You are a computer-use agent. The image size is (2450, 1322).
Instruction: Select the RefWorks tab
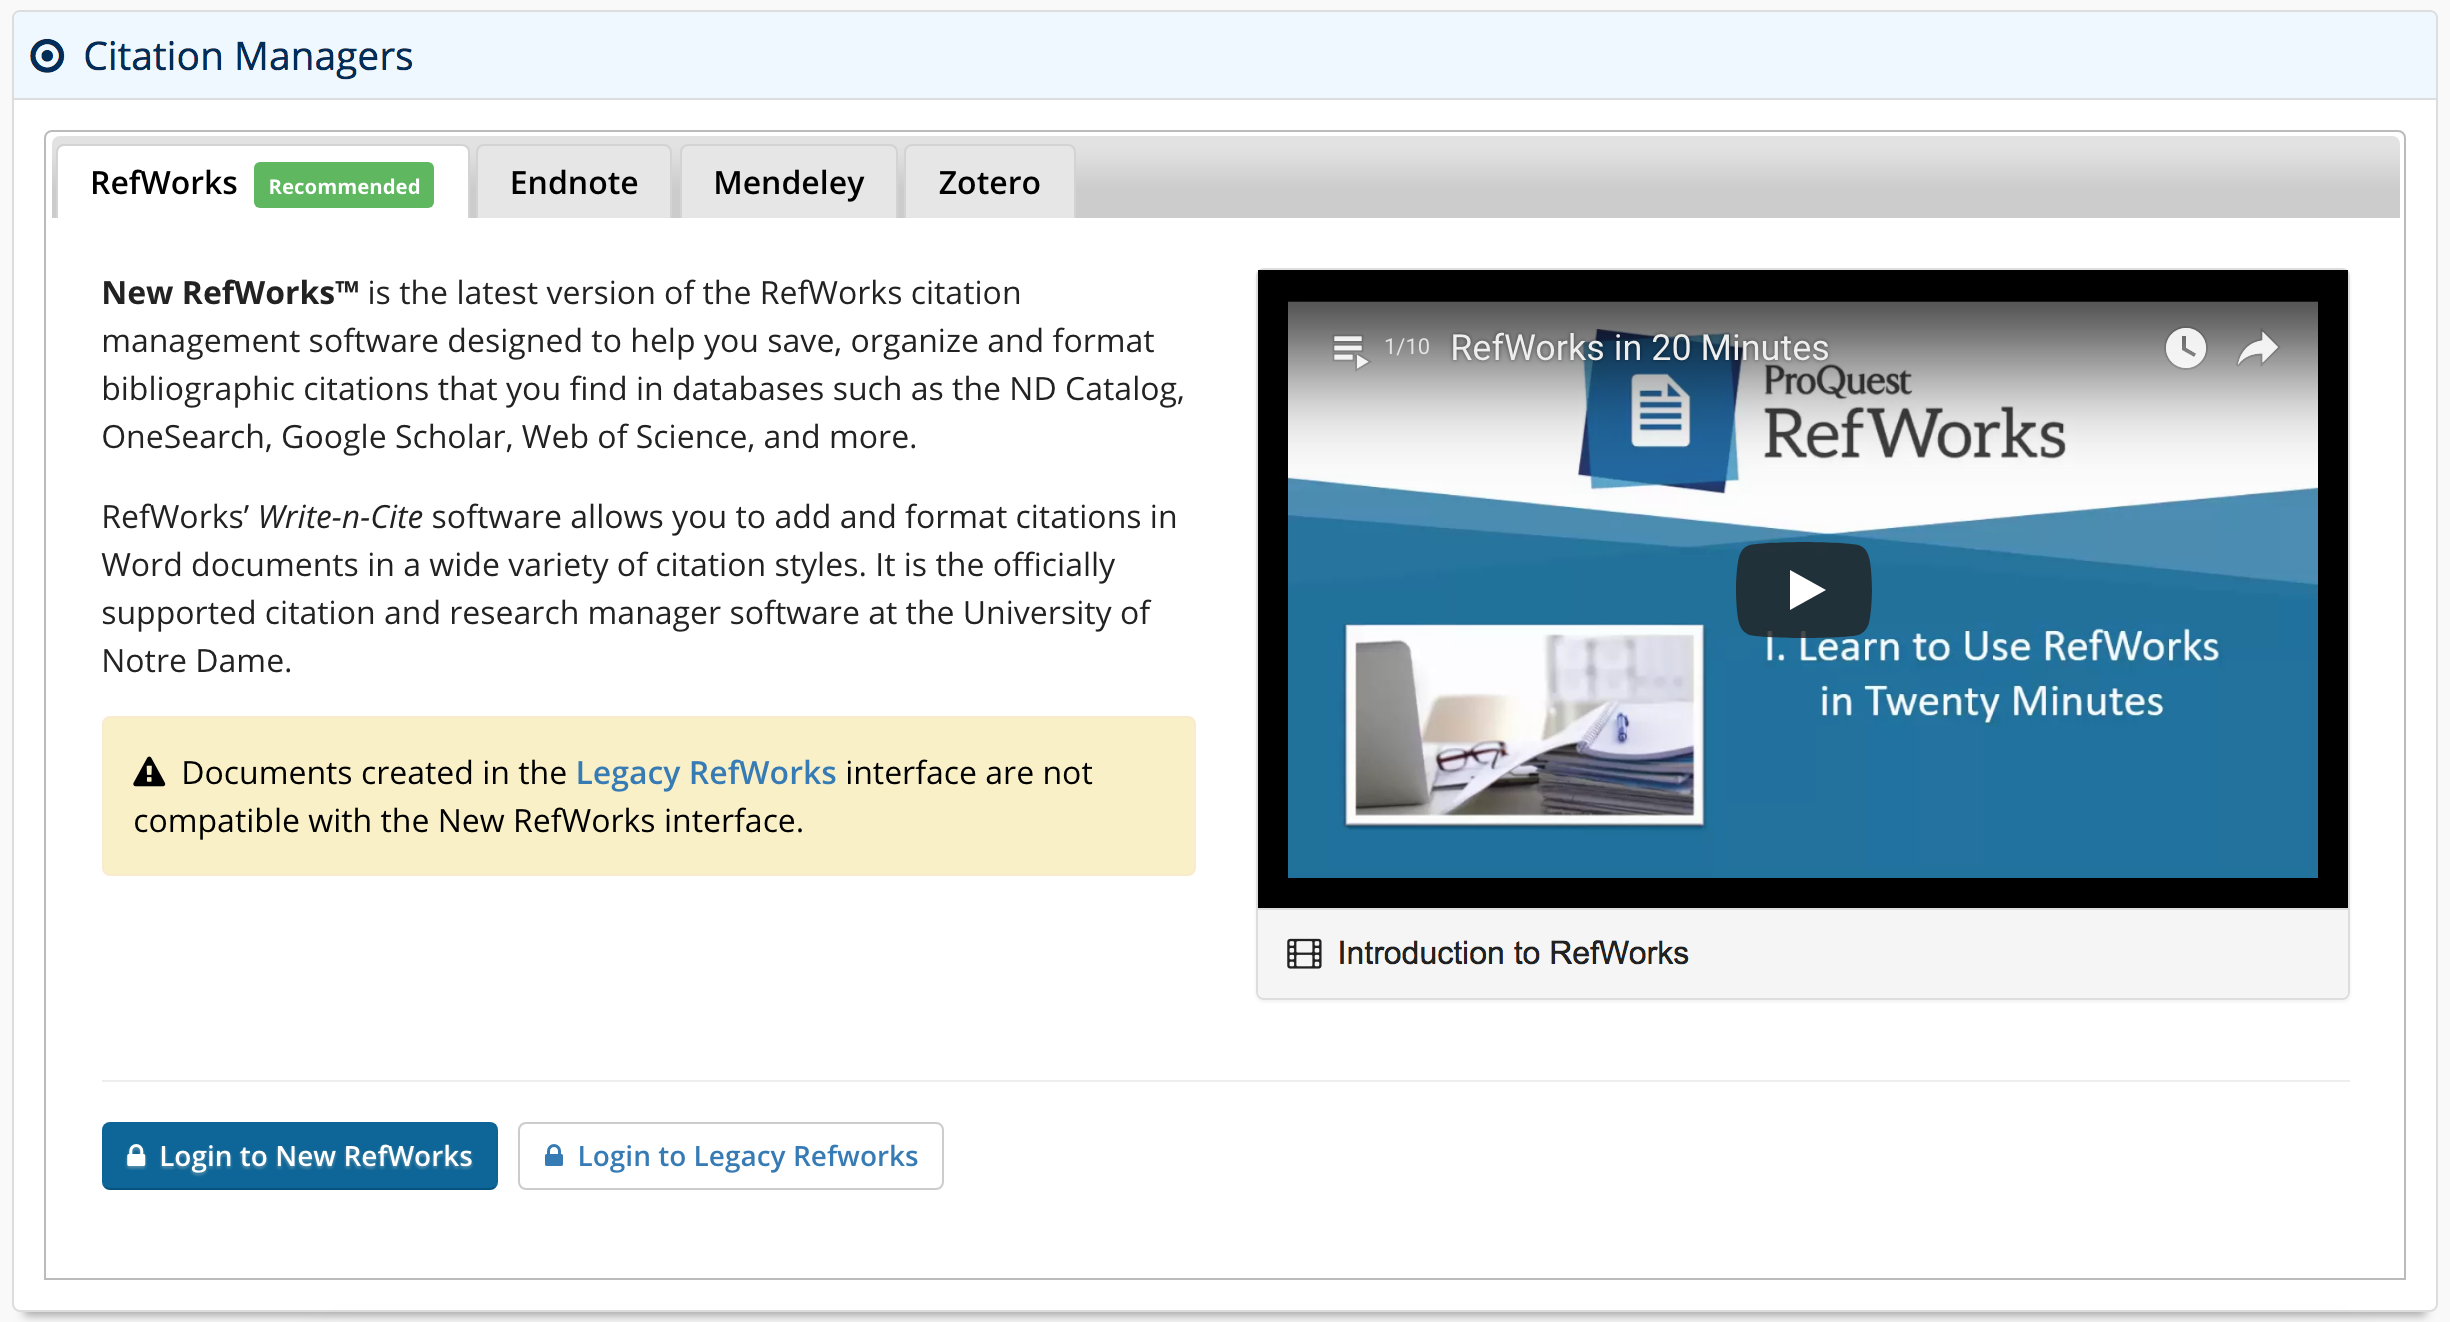tap(263, 182)
